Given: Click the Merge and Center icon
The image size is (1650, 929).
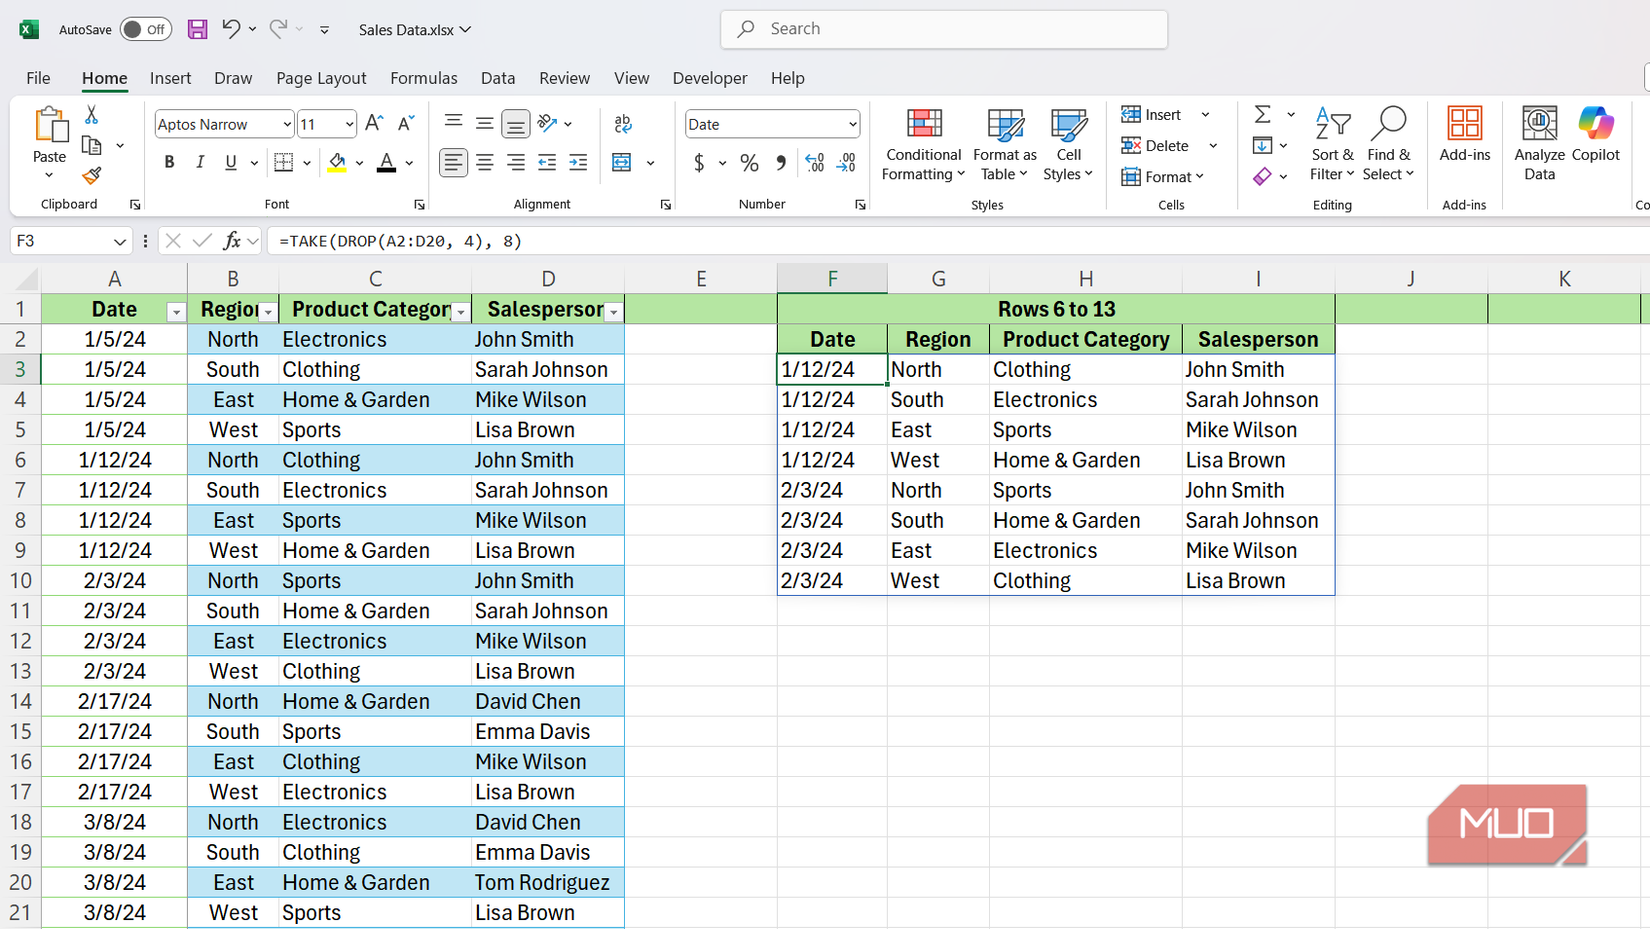Looking at the screenshot, I should point(622,163).
